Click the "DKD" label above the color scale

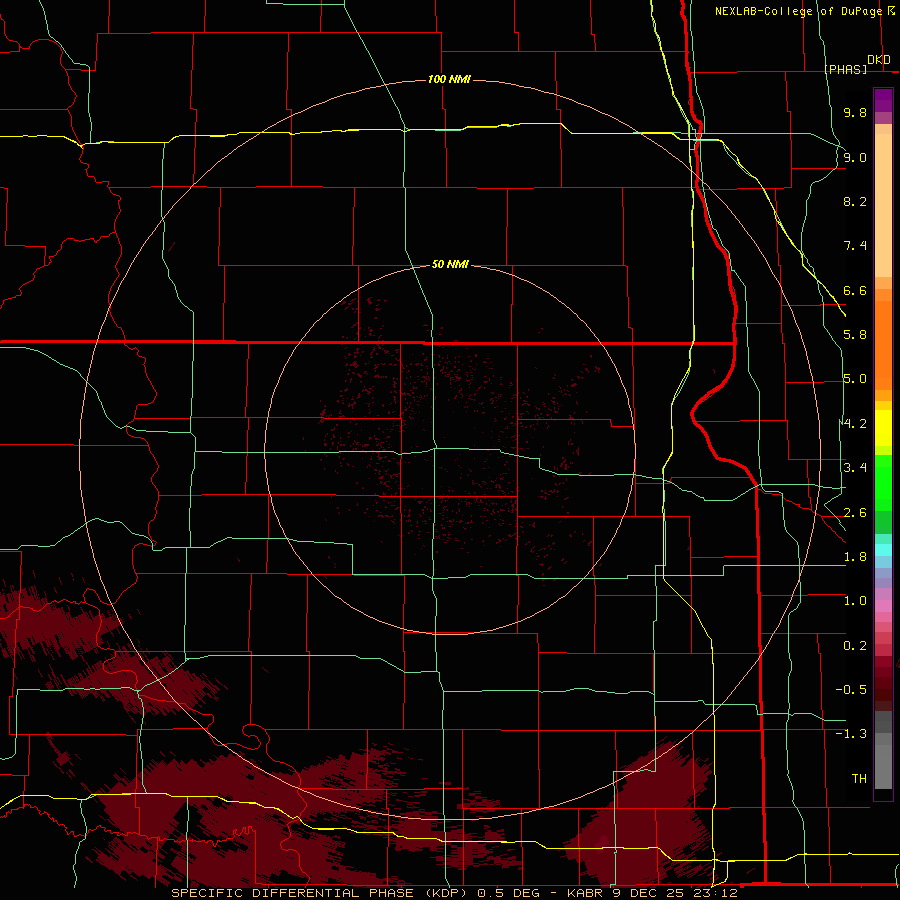pyautogui.click(x=879, y=60)
